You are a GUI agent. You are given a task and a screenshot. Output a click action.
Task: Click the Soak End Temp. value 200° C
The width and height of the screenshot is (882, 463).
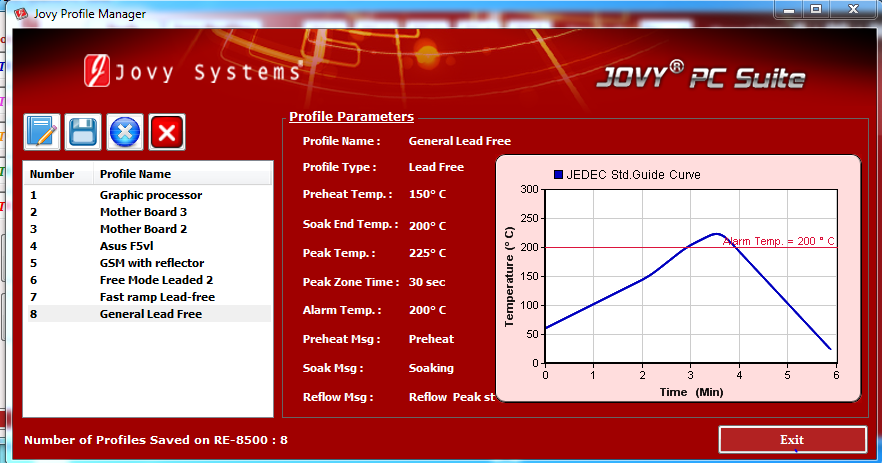coord(427,226)
